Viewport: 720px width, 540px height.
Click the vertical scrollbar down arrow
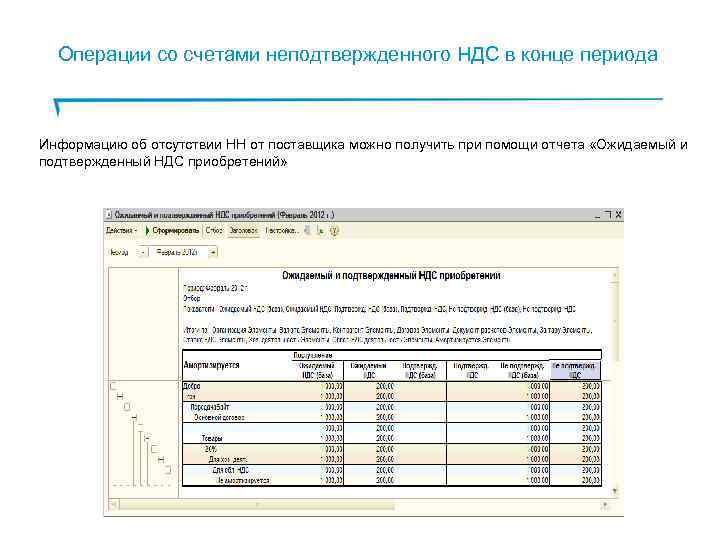coord(615,491)
